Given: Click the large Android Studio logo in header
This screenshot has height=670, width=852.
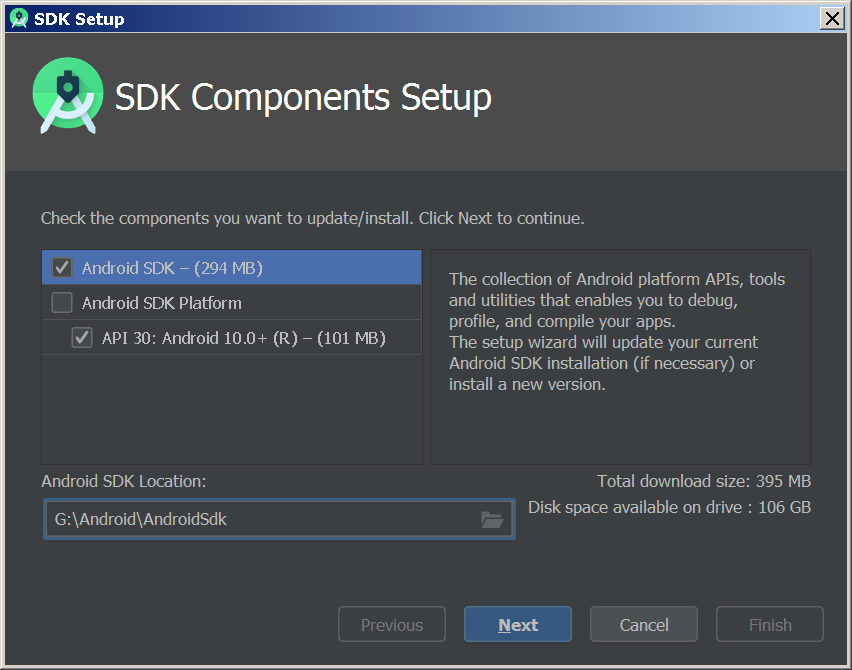Looking at the screenshot, I should tap(68, 96).
